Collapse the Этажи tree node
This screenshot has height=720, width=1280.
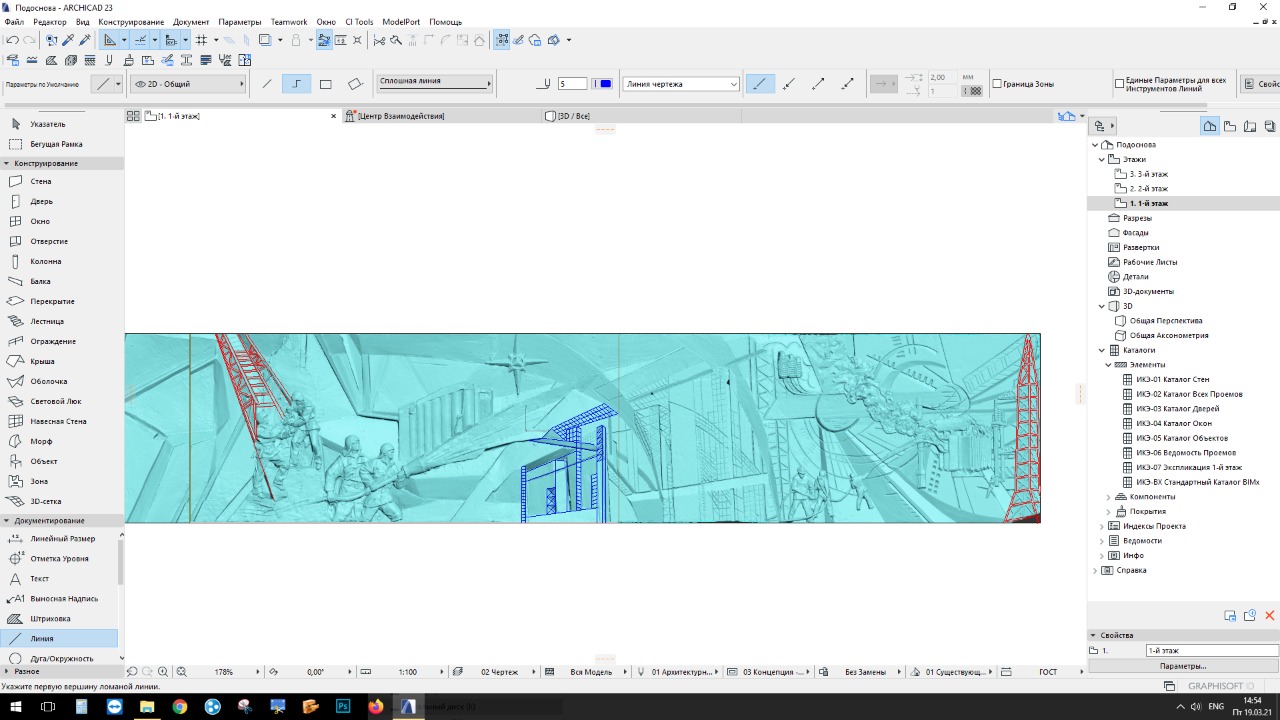click(x=1102, y=159)
